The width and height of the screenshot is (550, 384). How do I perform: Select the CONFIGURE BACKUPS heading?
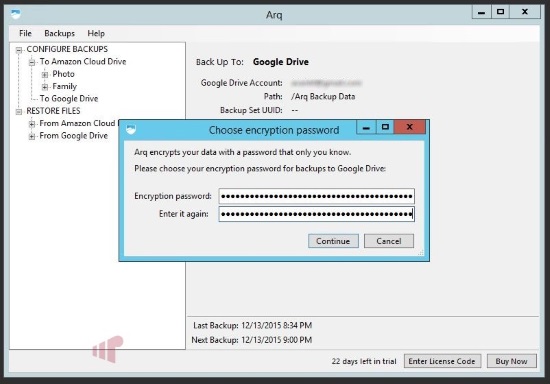tap(67, 49)
